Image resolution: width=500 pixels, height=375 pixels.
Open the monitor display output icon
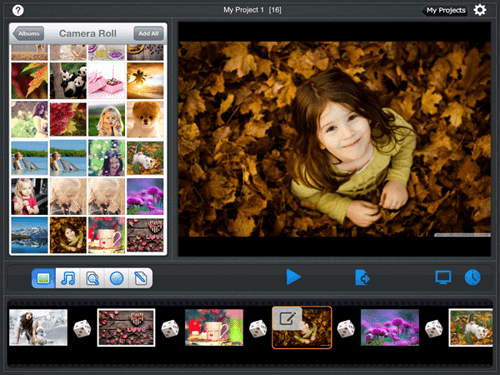(443, 277)
